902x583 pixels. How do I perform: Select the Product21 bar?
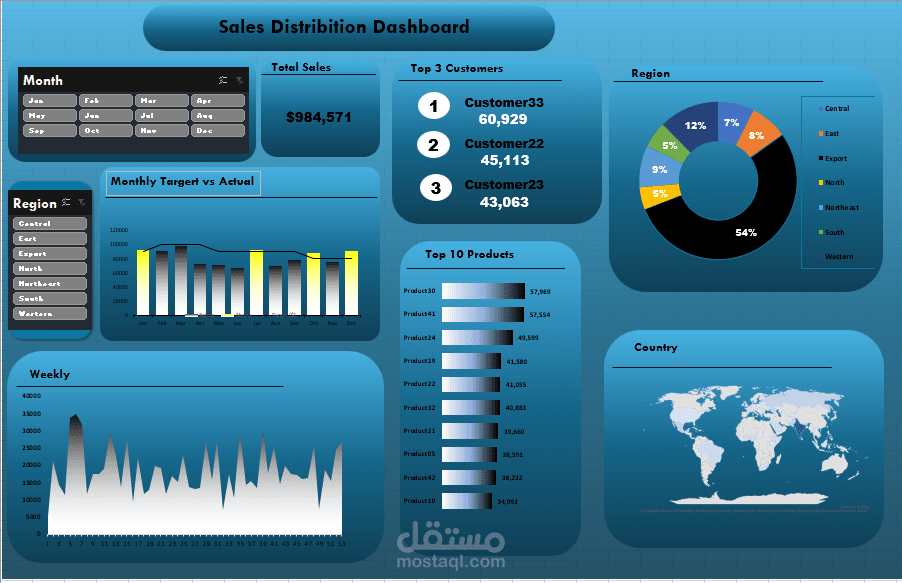[x=470, y=431]
